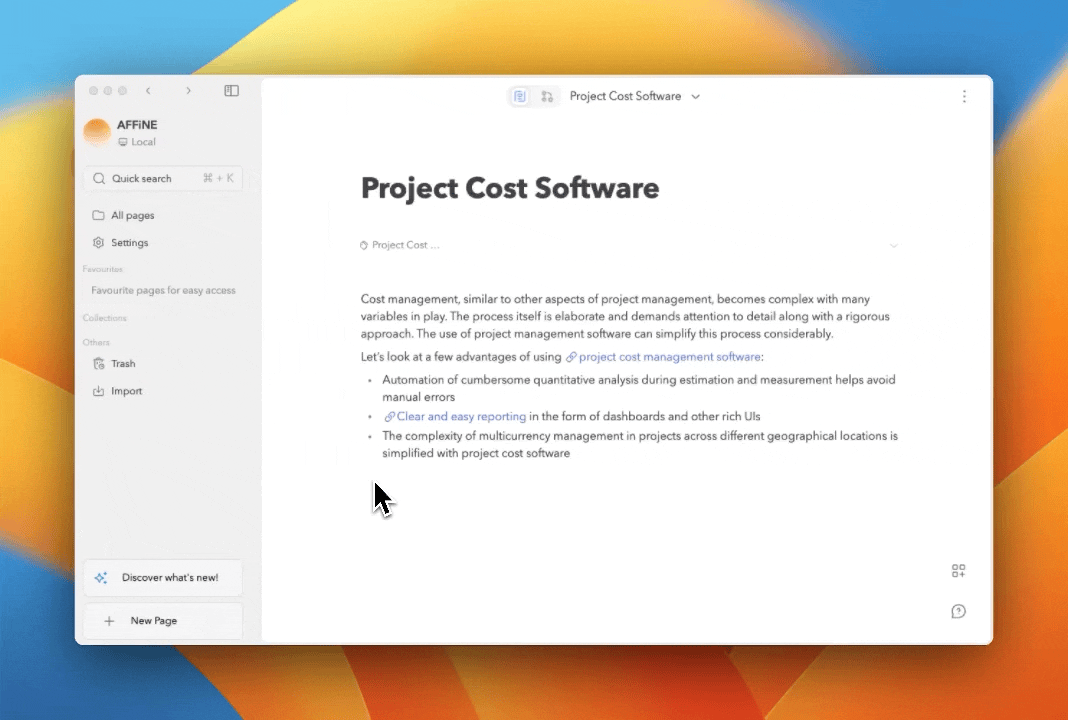Switch to page mode icon

520,96
